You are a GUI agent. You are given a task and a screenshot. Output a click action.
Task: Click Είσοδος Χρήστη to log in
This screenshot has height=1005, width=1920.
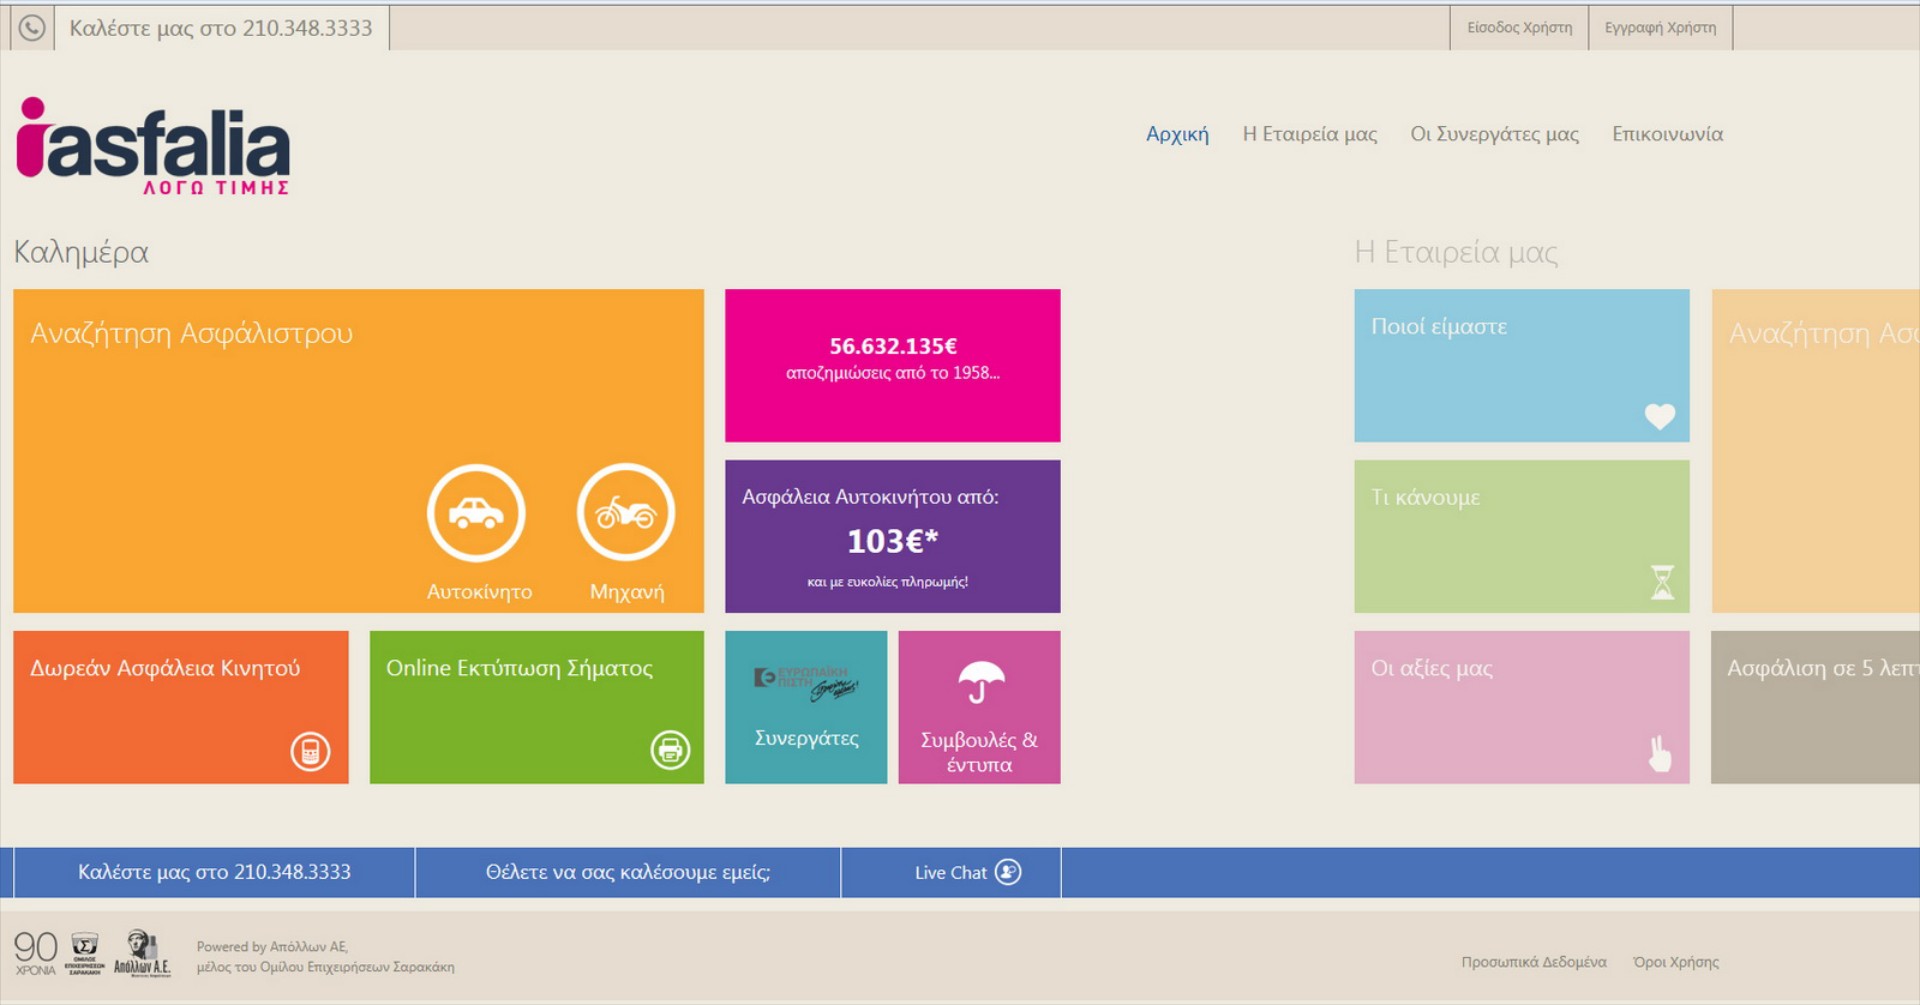(x=1519, y=28)
